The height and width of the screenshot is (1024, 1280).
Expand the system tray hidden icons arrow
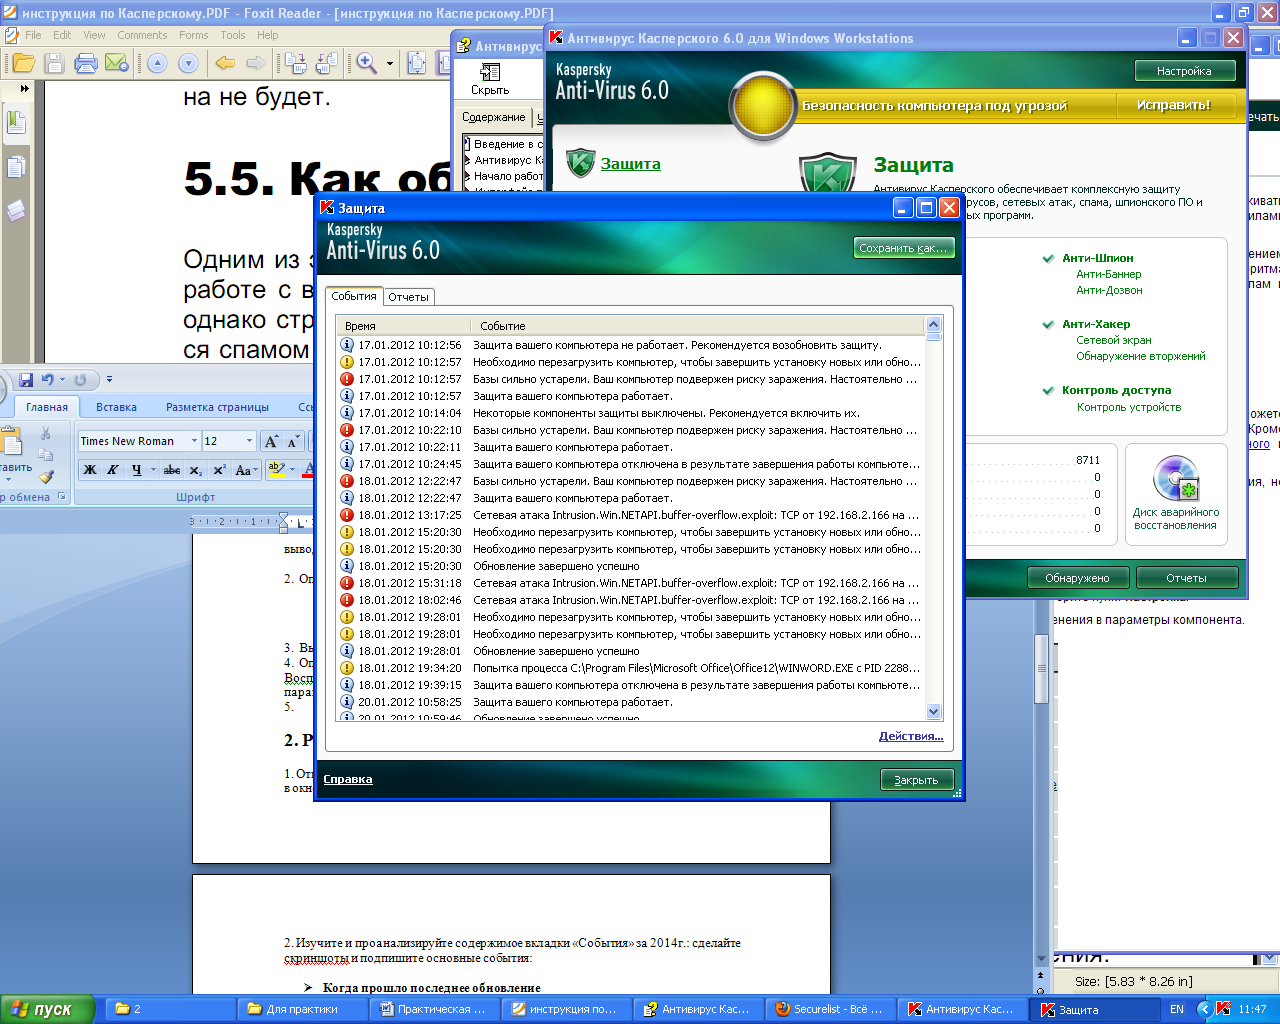[1204, 1009]
